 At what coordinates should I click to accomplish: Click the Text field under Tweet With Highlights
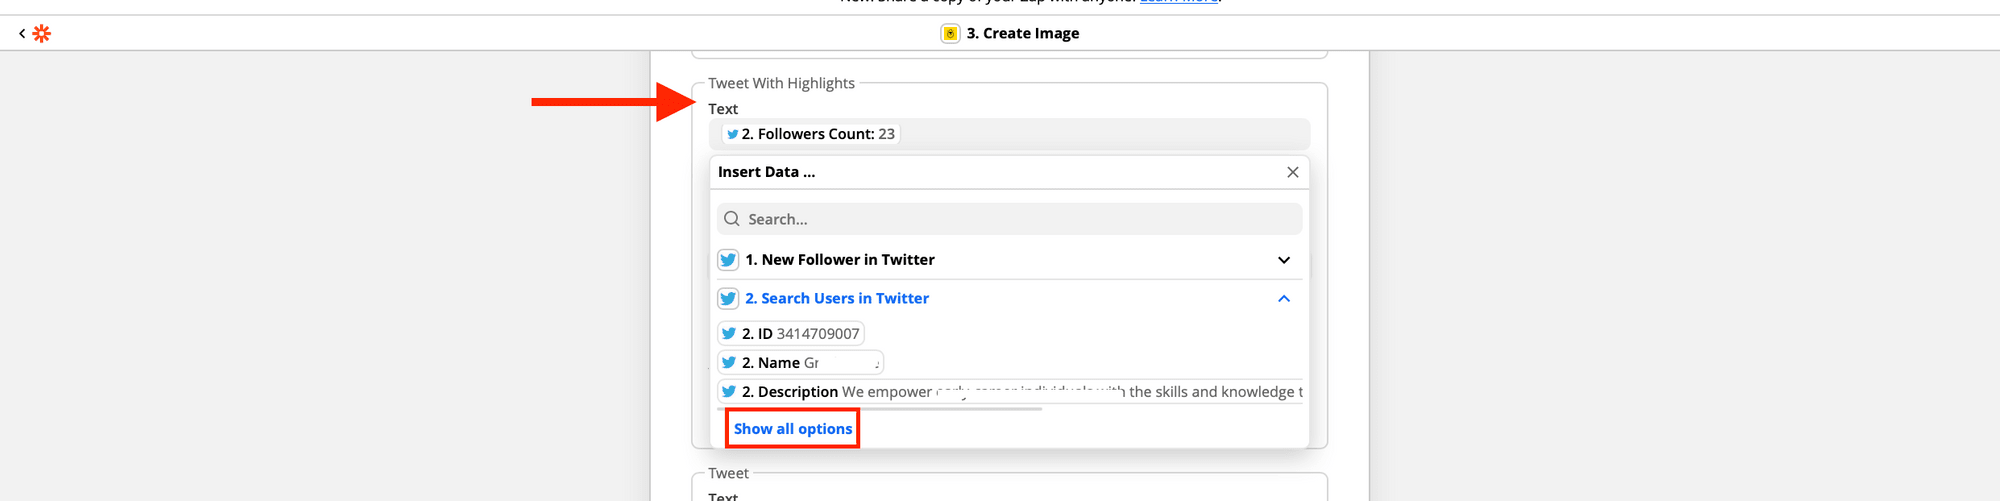(1009, 134)
